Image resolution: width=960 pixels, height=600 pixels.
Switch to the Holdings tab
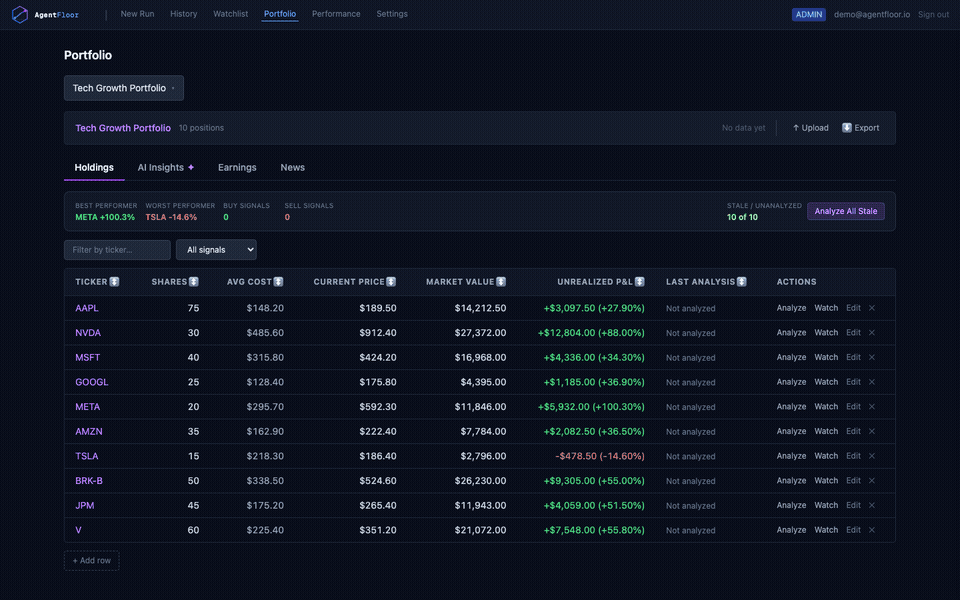[x=94, y=167]
